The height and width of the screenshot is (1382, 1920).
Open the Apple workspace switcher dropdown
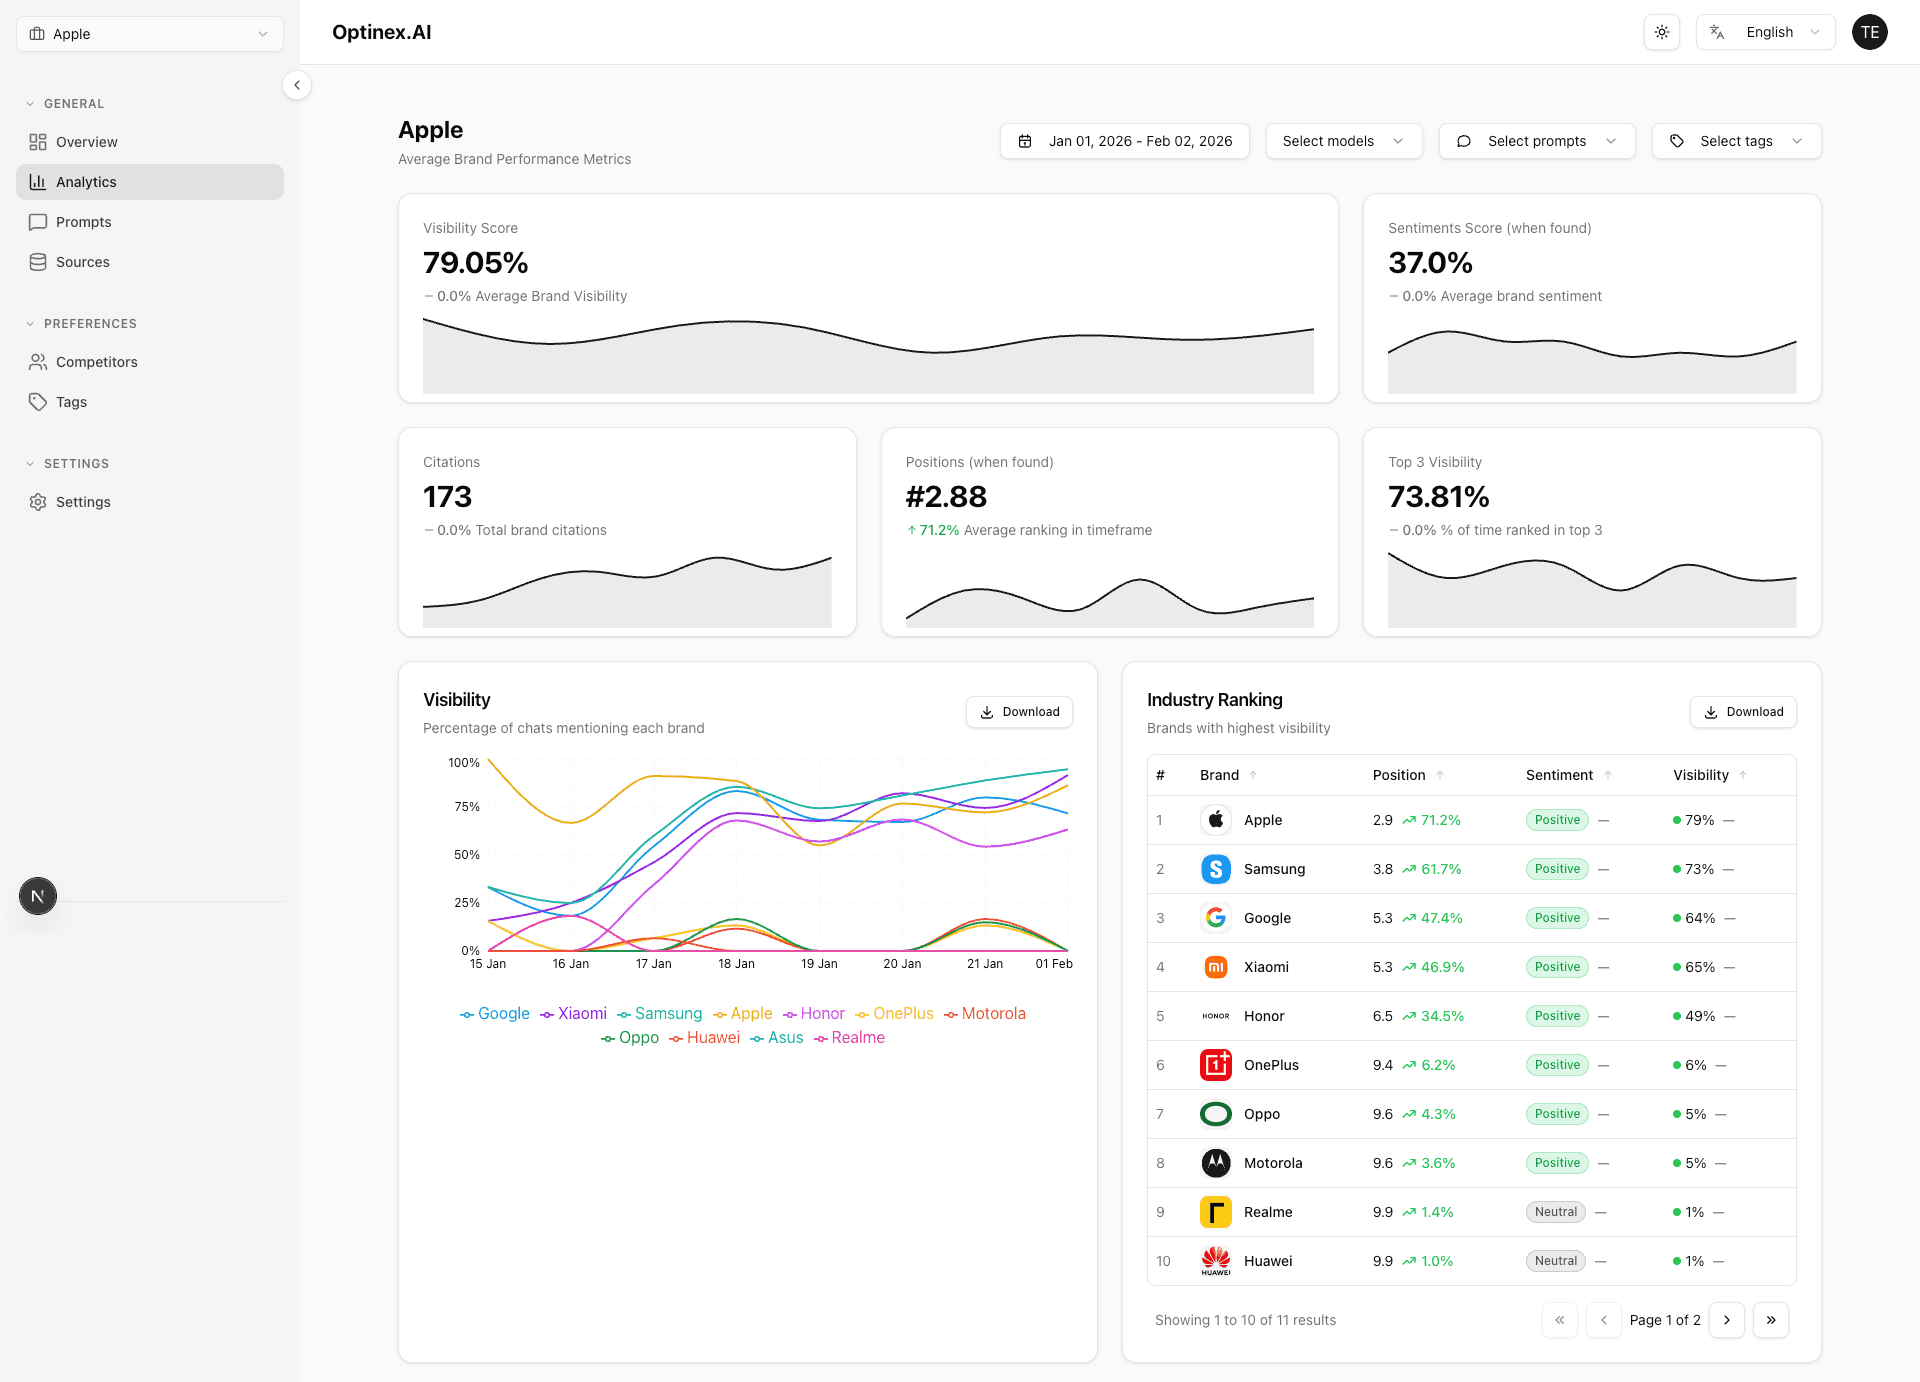(149, 33)
